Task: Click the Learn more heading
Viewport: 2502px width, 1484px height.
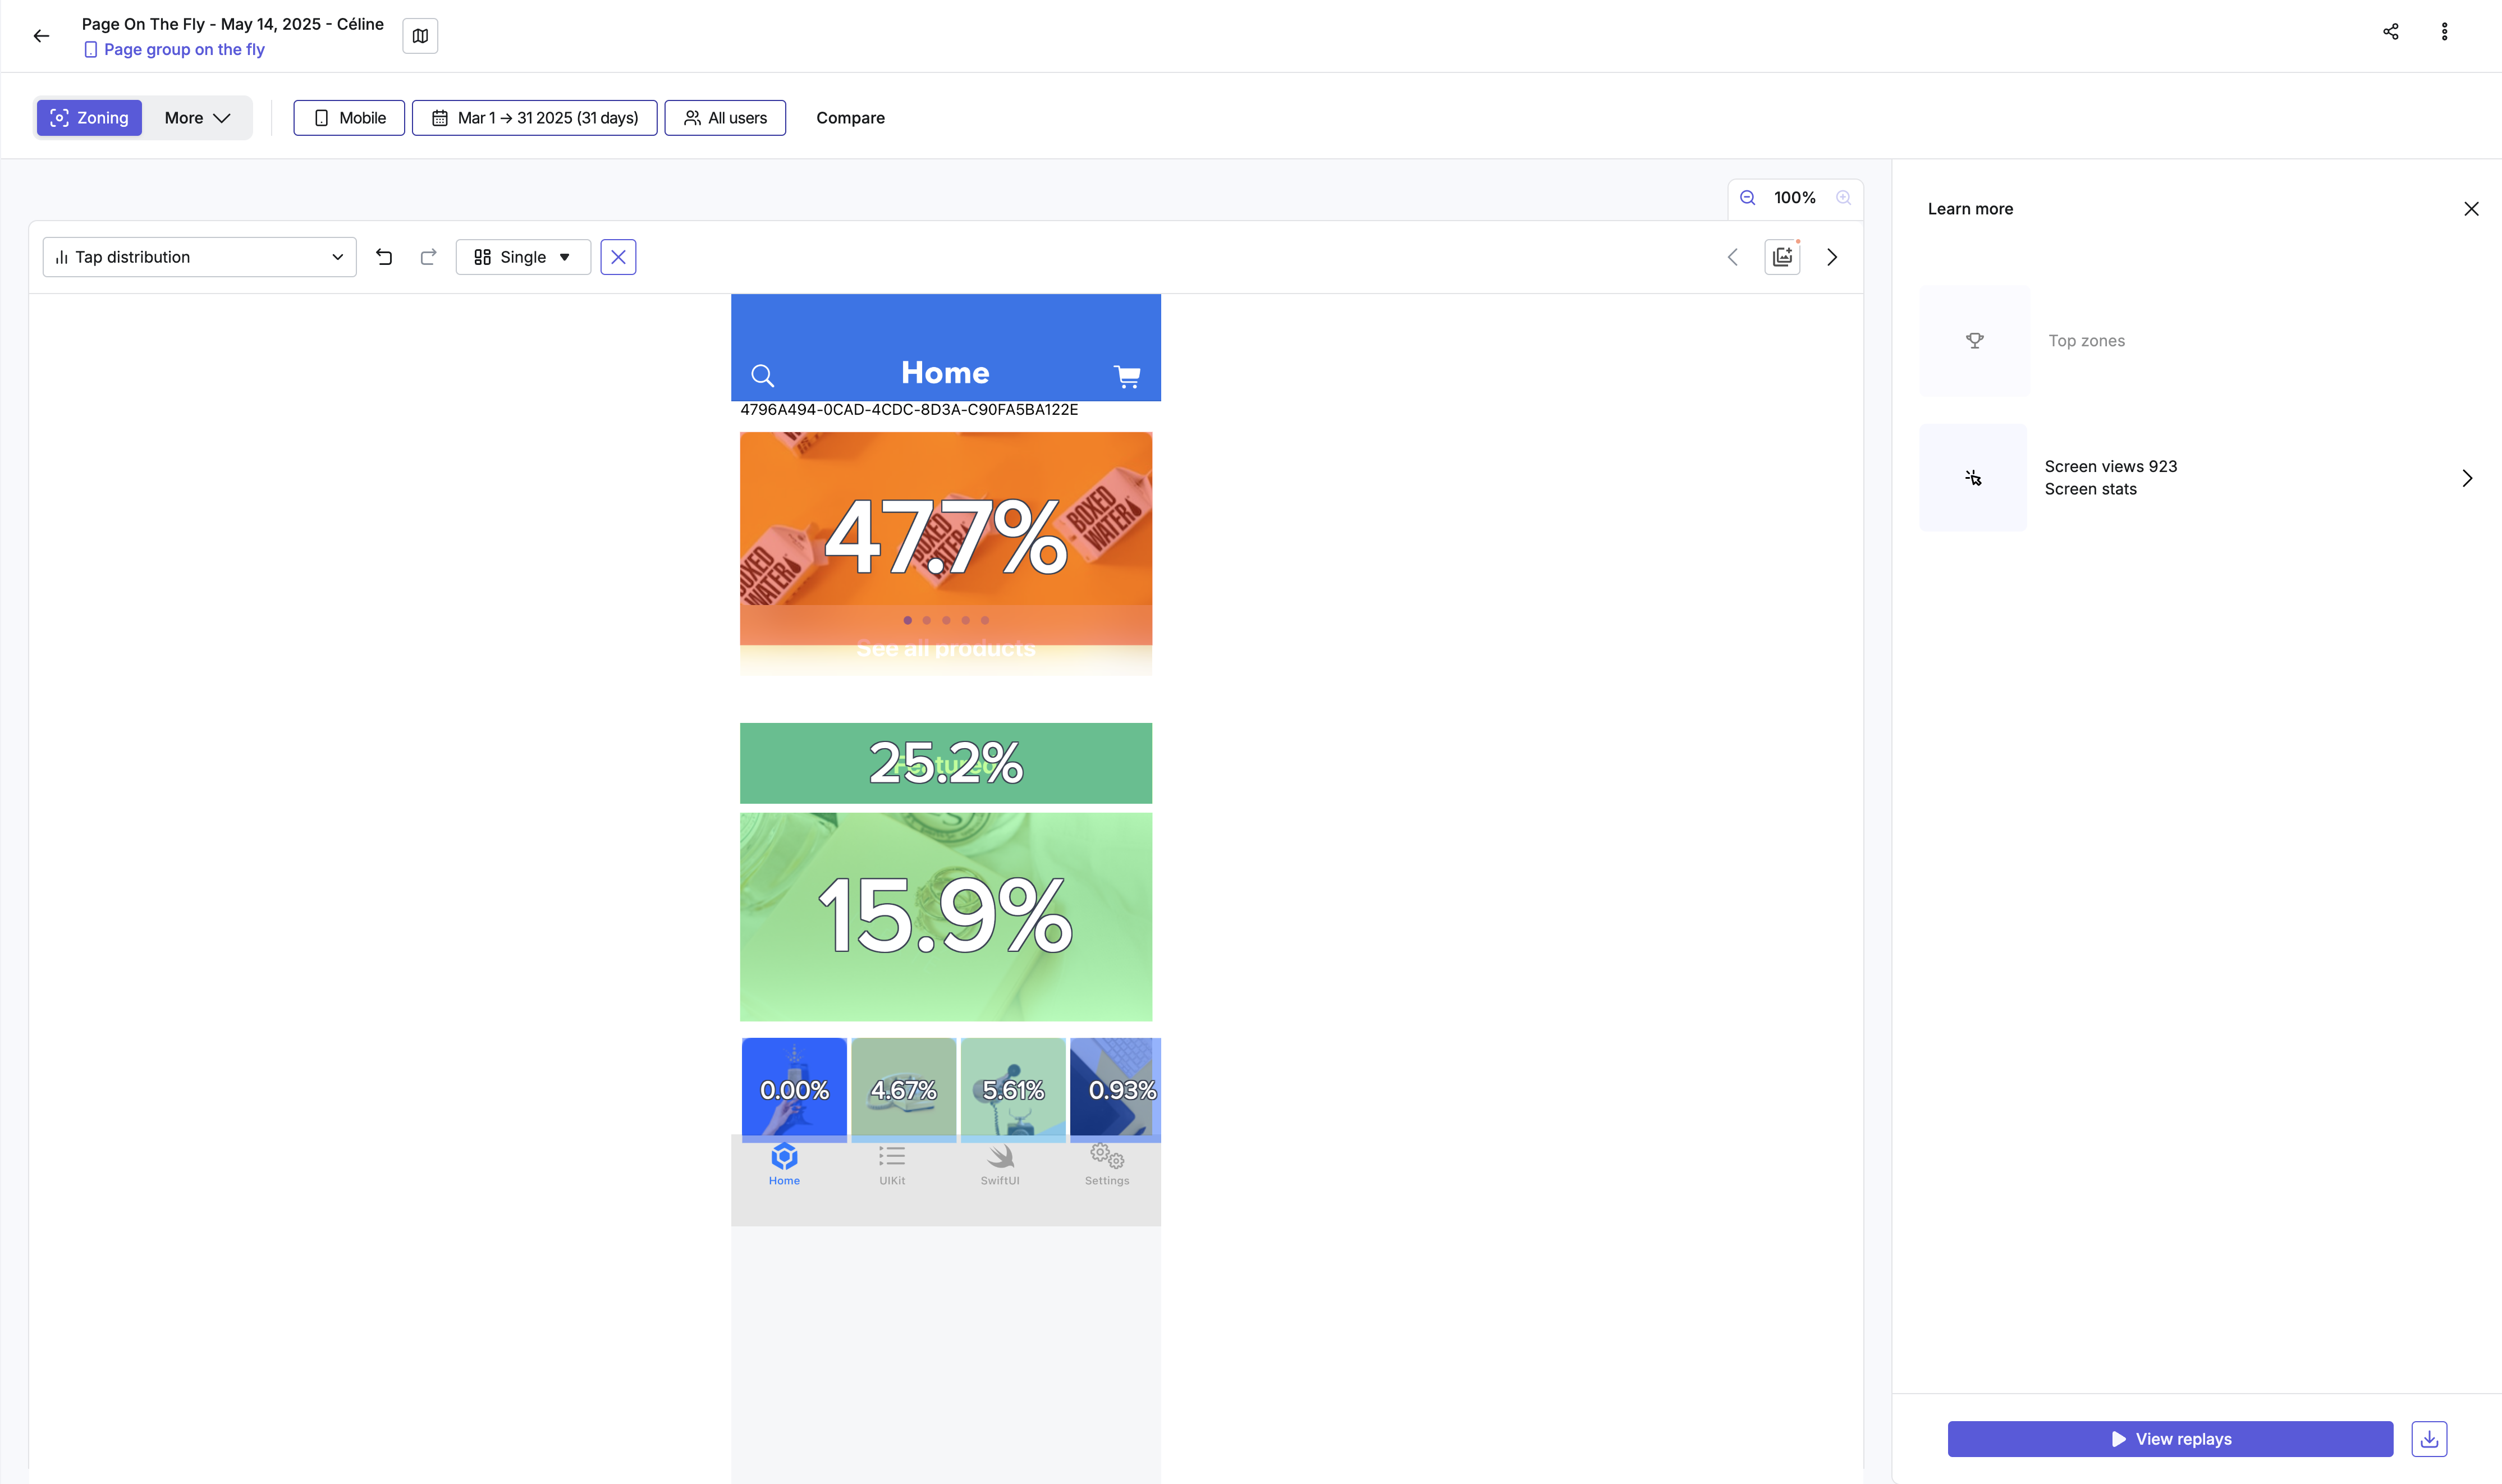Action: (x=1970, y=209)
